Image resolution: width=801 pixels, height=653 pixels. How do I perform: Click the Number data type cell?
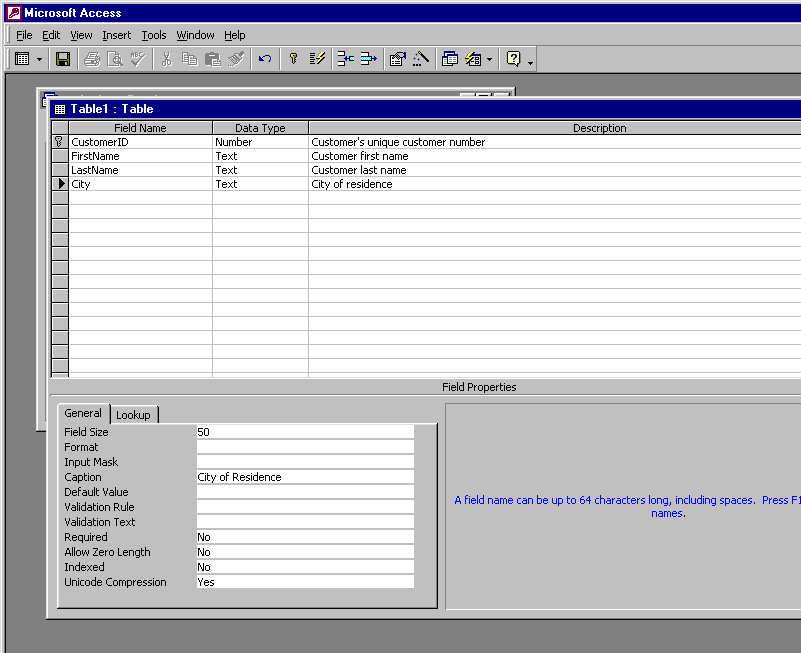260,142
